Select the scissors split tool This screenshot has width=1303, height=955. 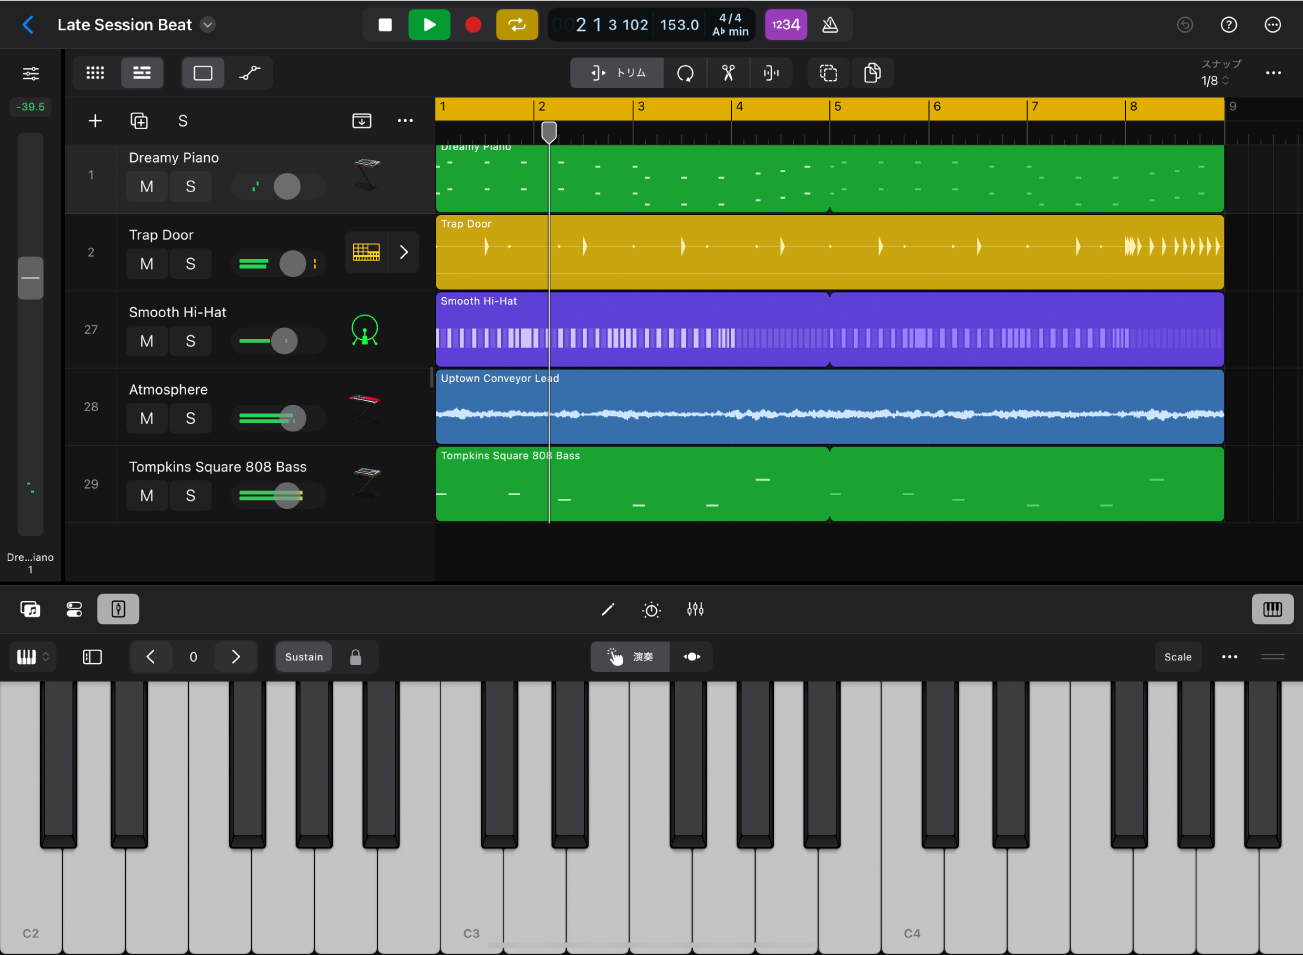[728, 72]
